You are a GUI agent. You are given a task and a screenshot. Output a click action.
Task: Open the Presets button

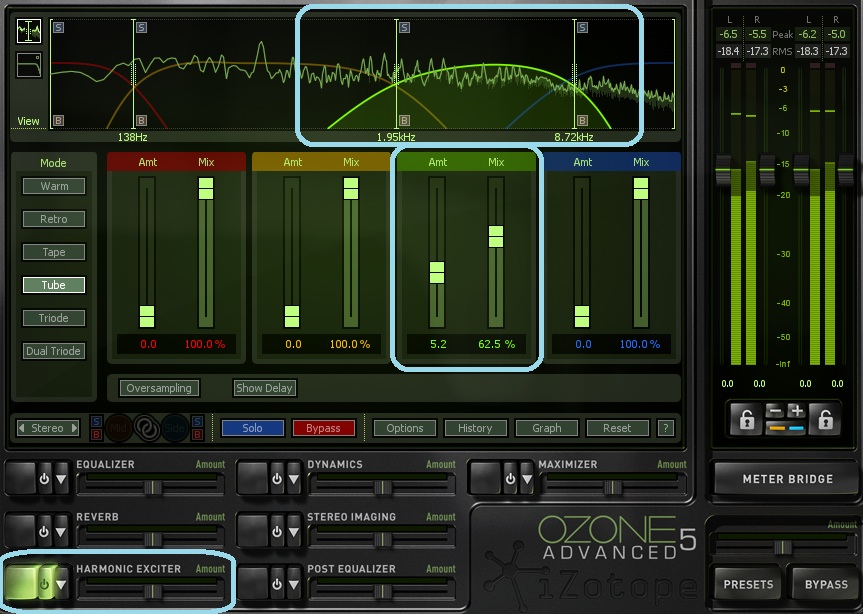(747, 584)
